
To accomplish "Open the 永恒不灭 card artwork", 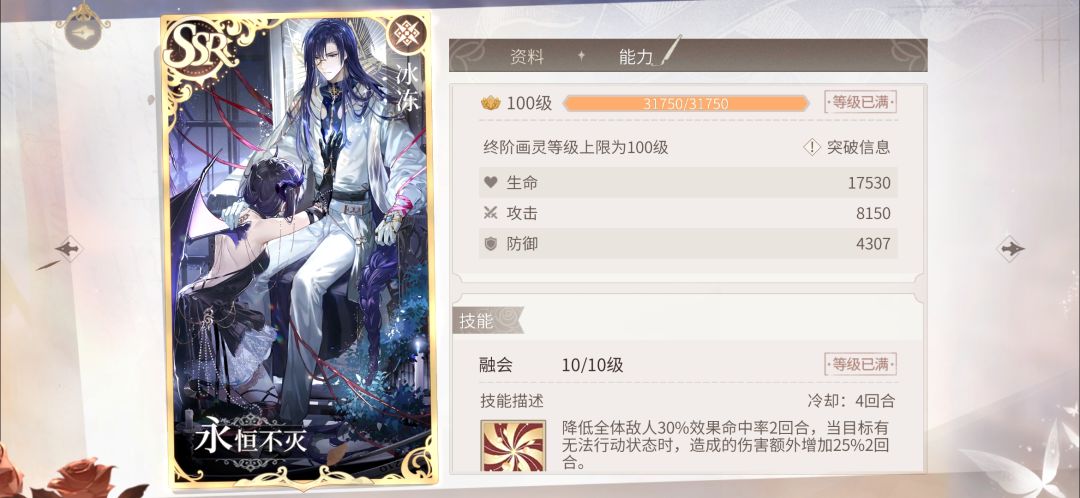I will point(298,249).
